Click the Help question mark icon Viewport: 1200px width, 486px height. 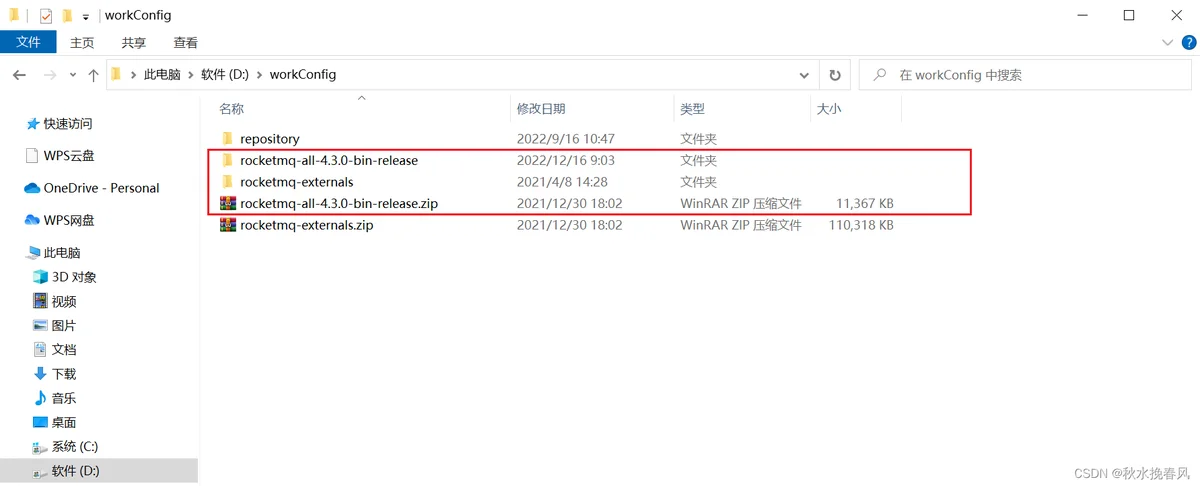pyautogui.click(x=1188, y=43)
